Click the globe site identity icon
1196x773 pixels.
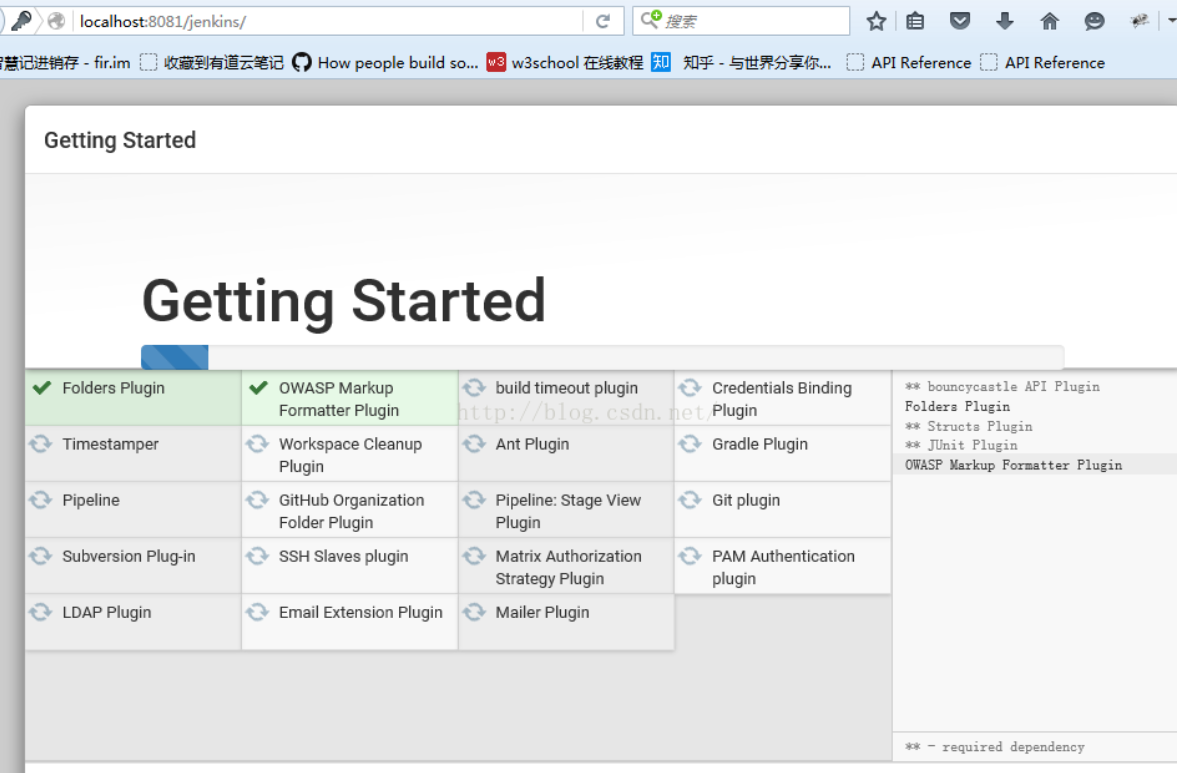(x=56, y=21)
